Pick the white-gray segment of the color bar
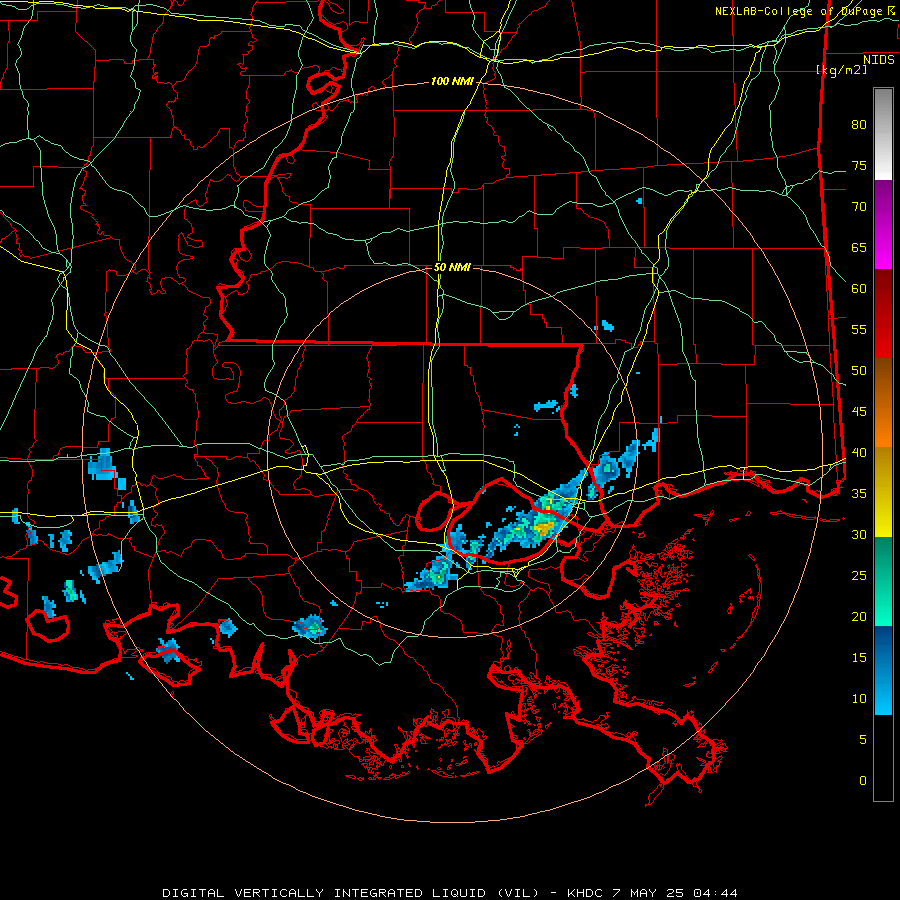Viewport: 900px width, 900px height. tap(883, 134)
